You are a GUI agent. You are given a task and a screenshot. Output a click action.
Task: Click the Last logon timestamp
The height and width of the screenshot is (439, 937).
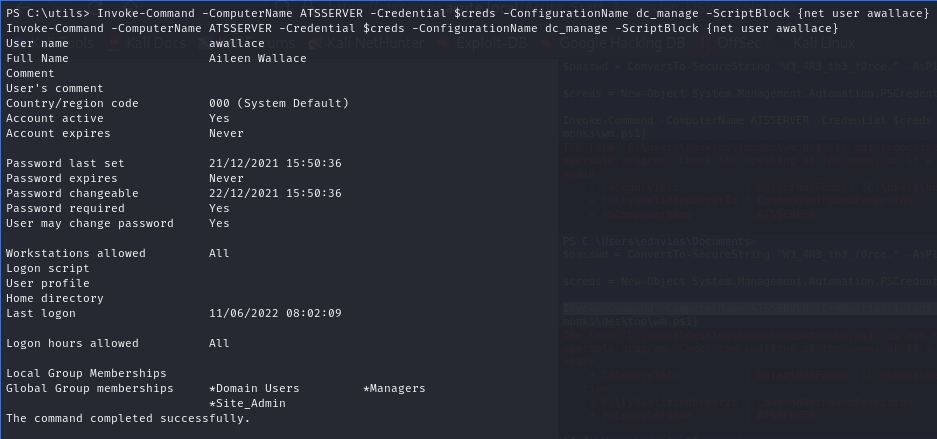pyautogui.click(x=275, y=313)
